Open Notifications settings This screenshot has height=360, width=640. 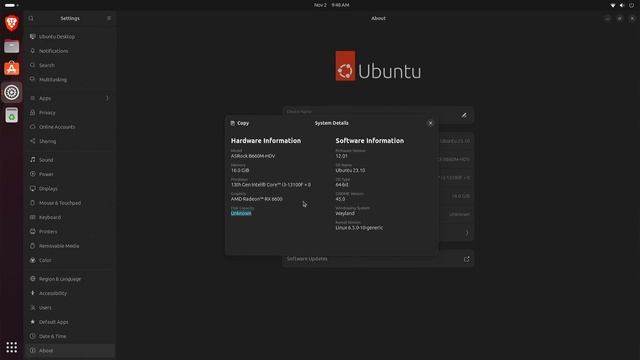(70, 51)
